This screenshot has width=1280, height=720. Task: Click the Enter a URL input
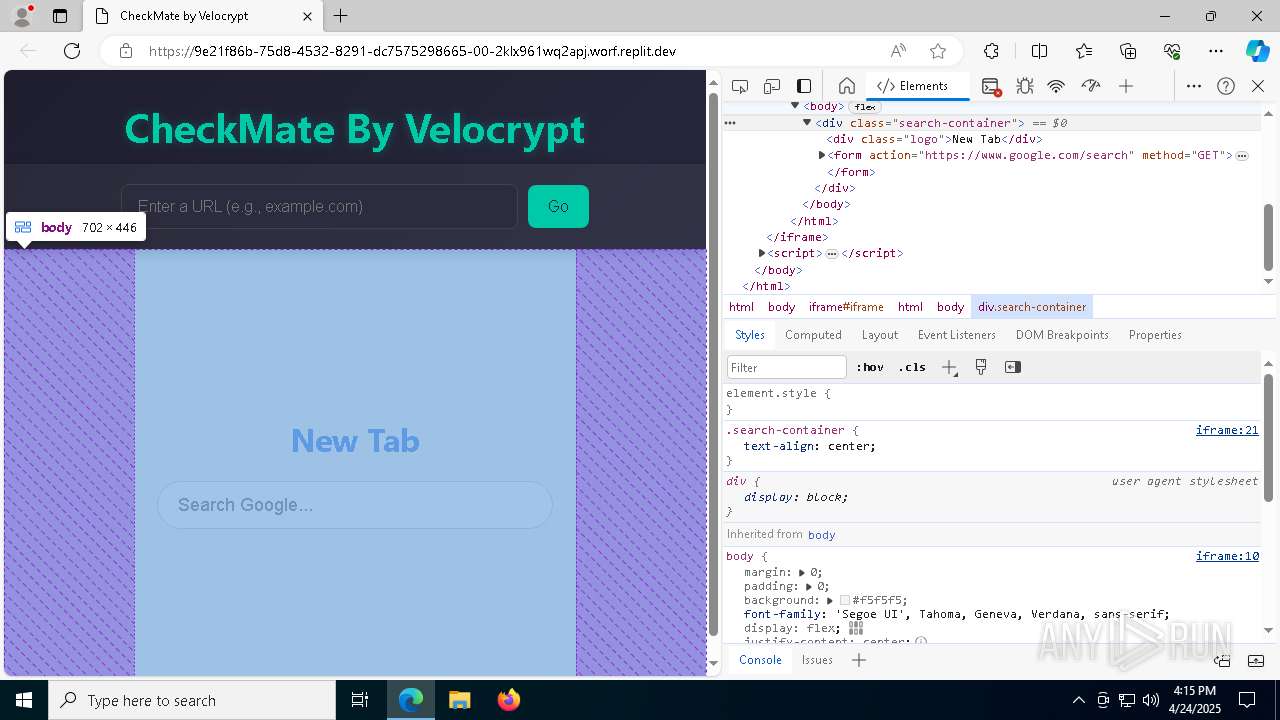point(319,206)
